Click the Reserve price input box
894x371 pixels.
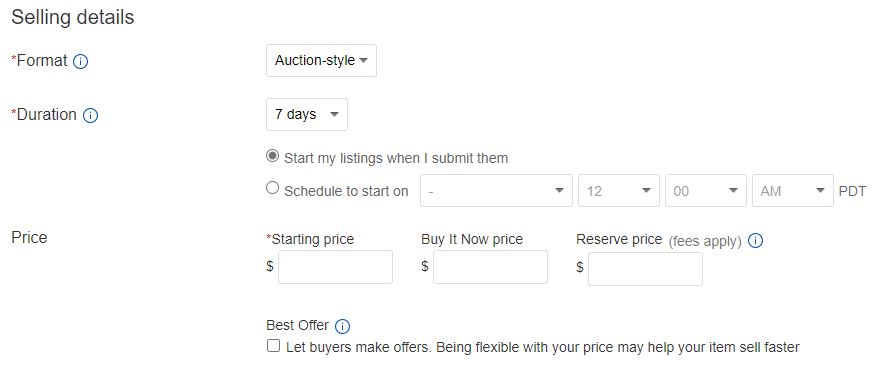(x=645, y=269)
